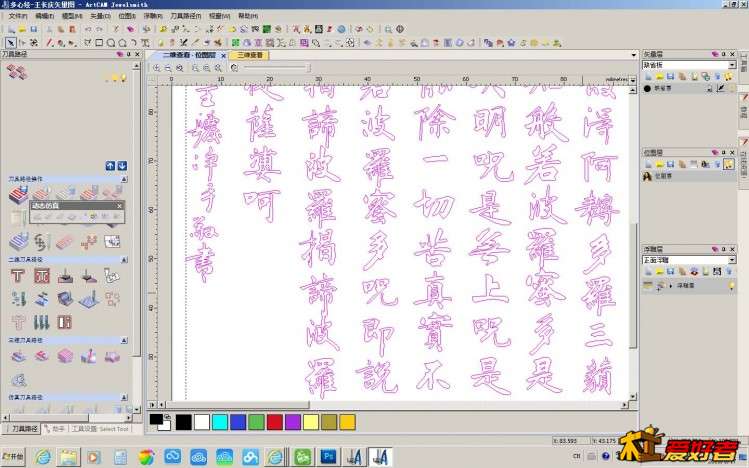
Task: Open the view tabs dropdown arrow
Action: [634, 55]
